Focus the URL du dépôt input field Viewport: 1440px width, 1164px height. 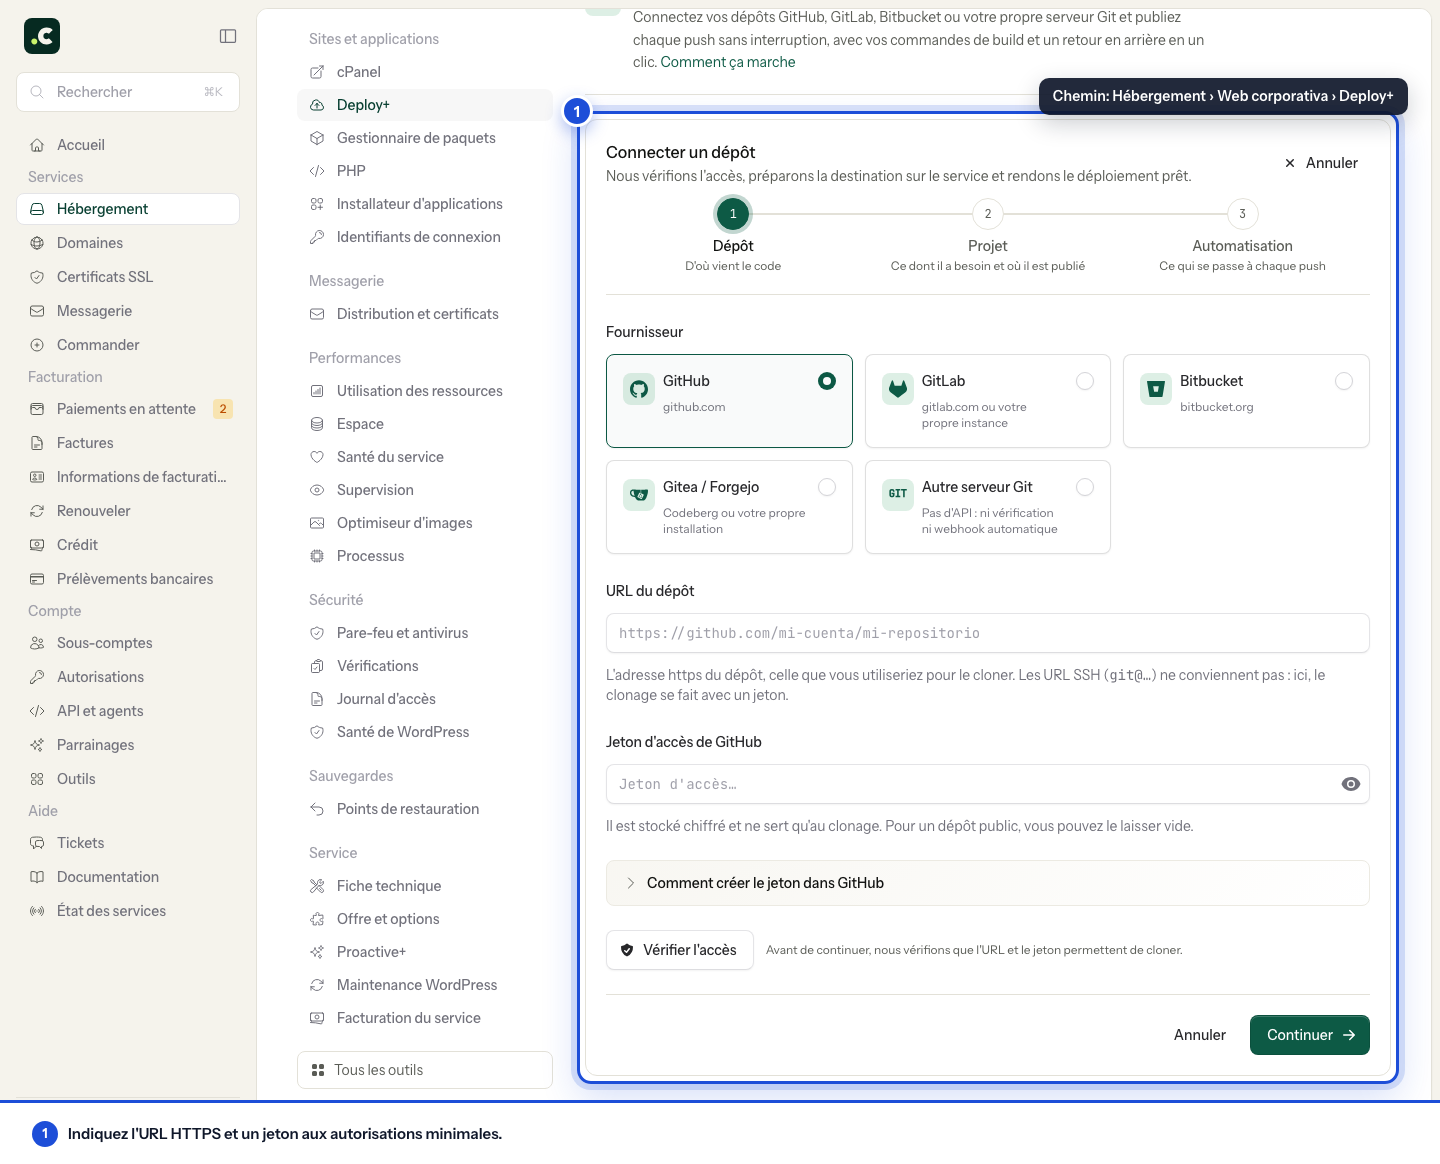coord(988,633)
